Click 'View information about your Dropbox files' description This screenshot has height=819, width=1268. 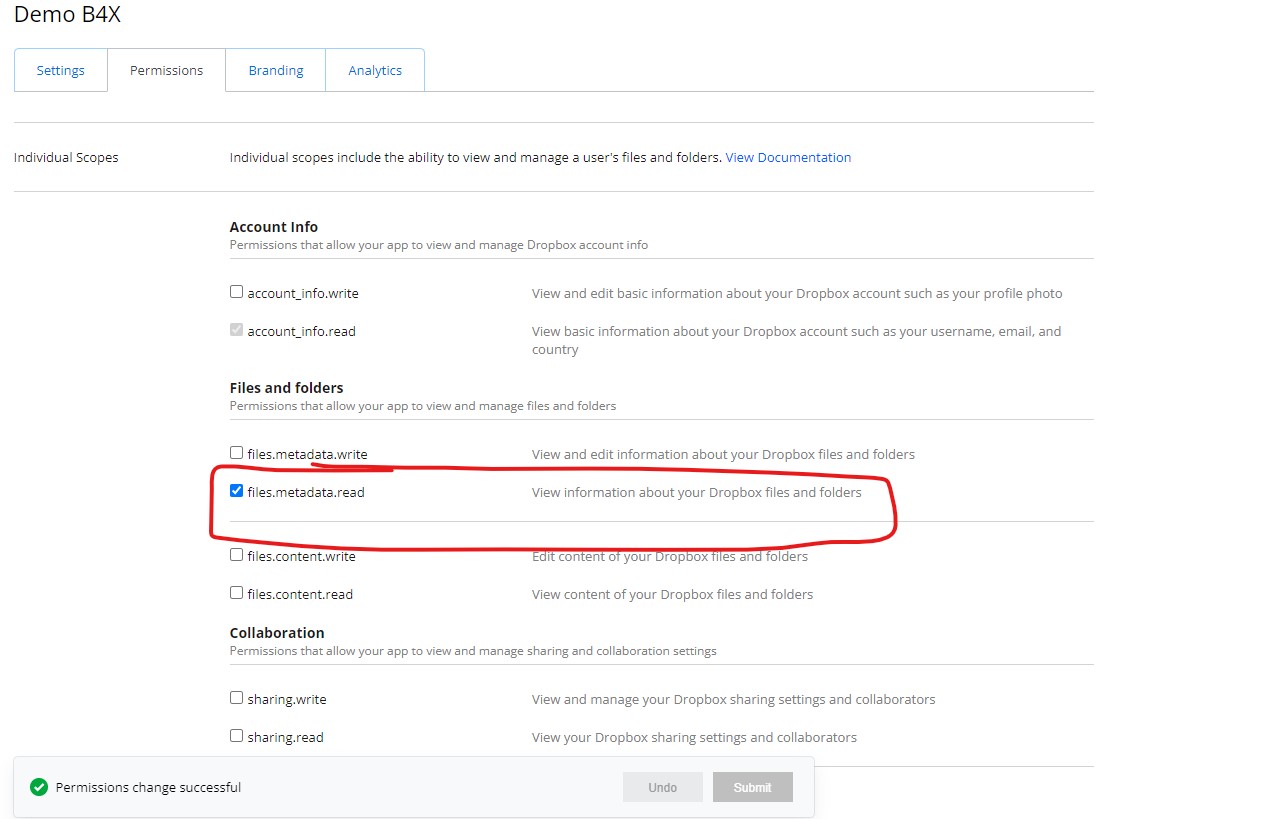[696, 492]
